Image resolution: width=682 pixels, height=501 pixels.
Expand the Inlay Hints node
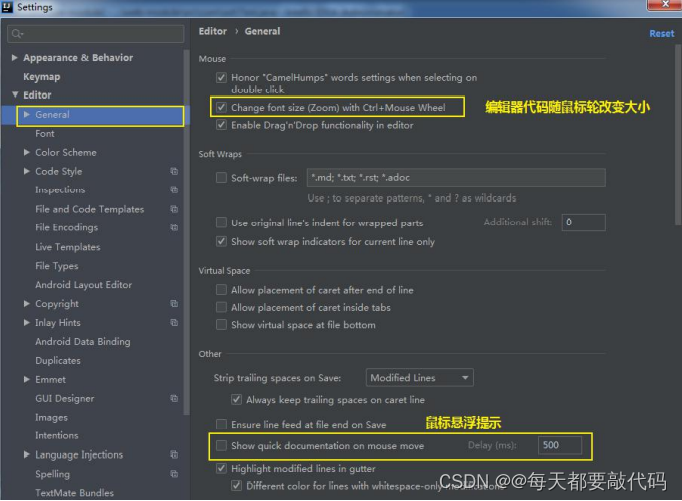[x=27, y=323]
